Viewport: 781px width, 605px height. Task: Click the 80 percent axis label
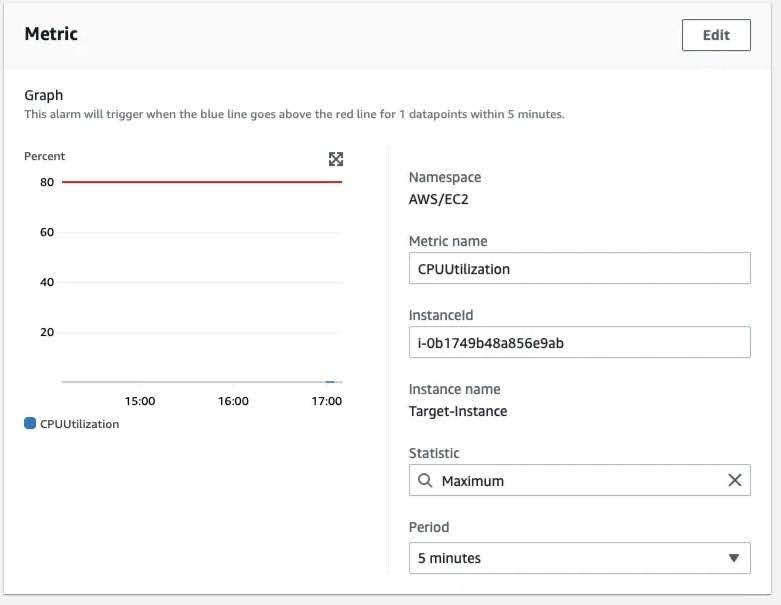(x=47, y=182)
